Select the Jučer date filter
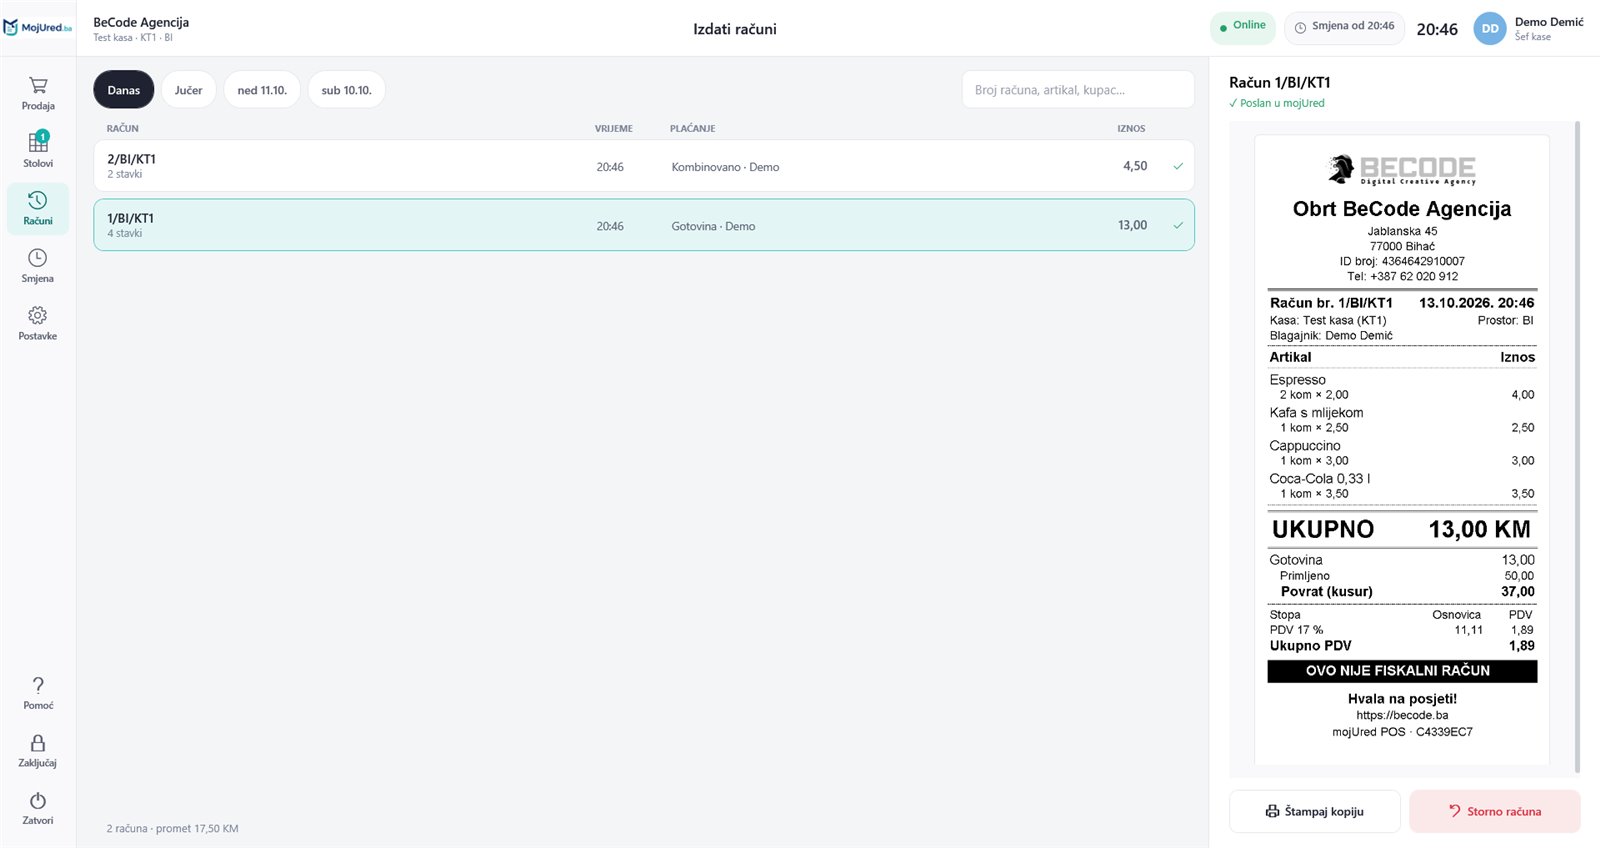 click(189, 90)
